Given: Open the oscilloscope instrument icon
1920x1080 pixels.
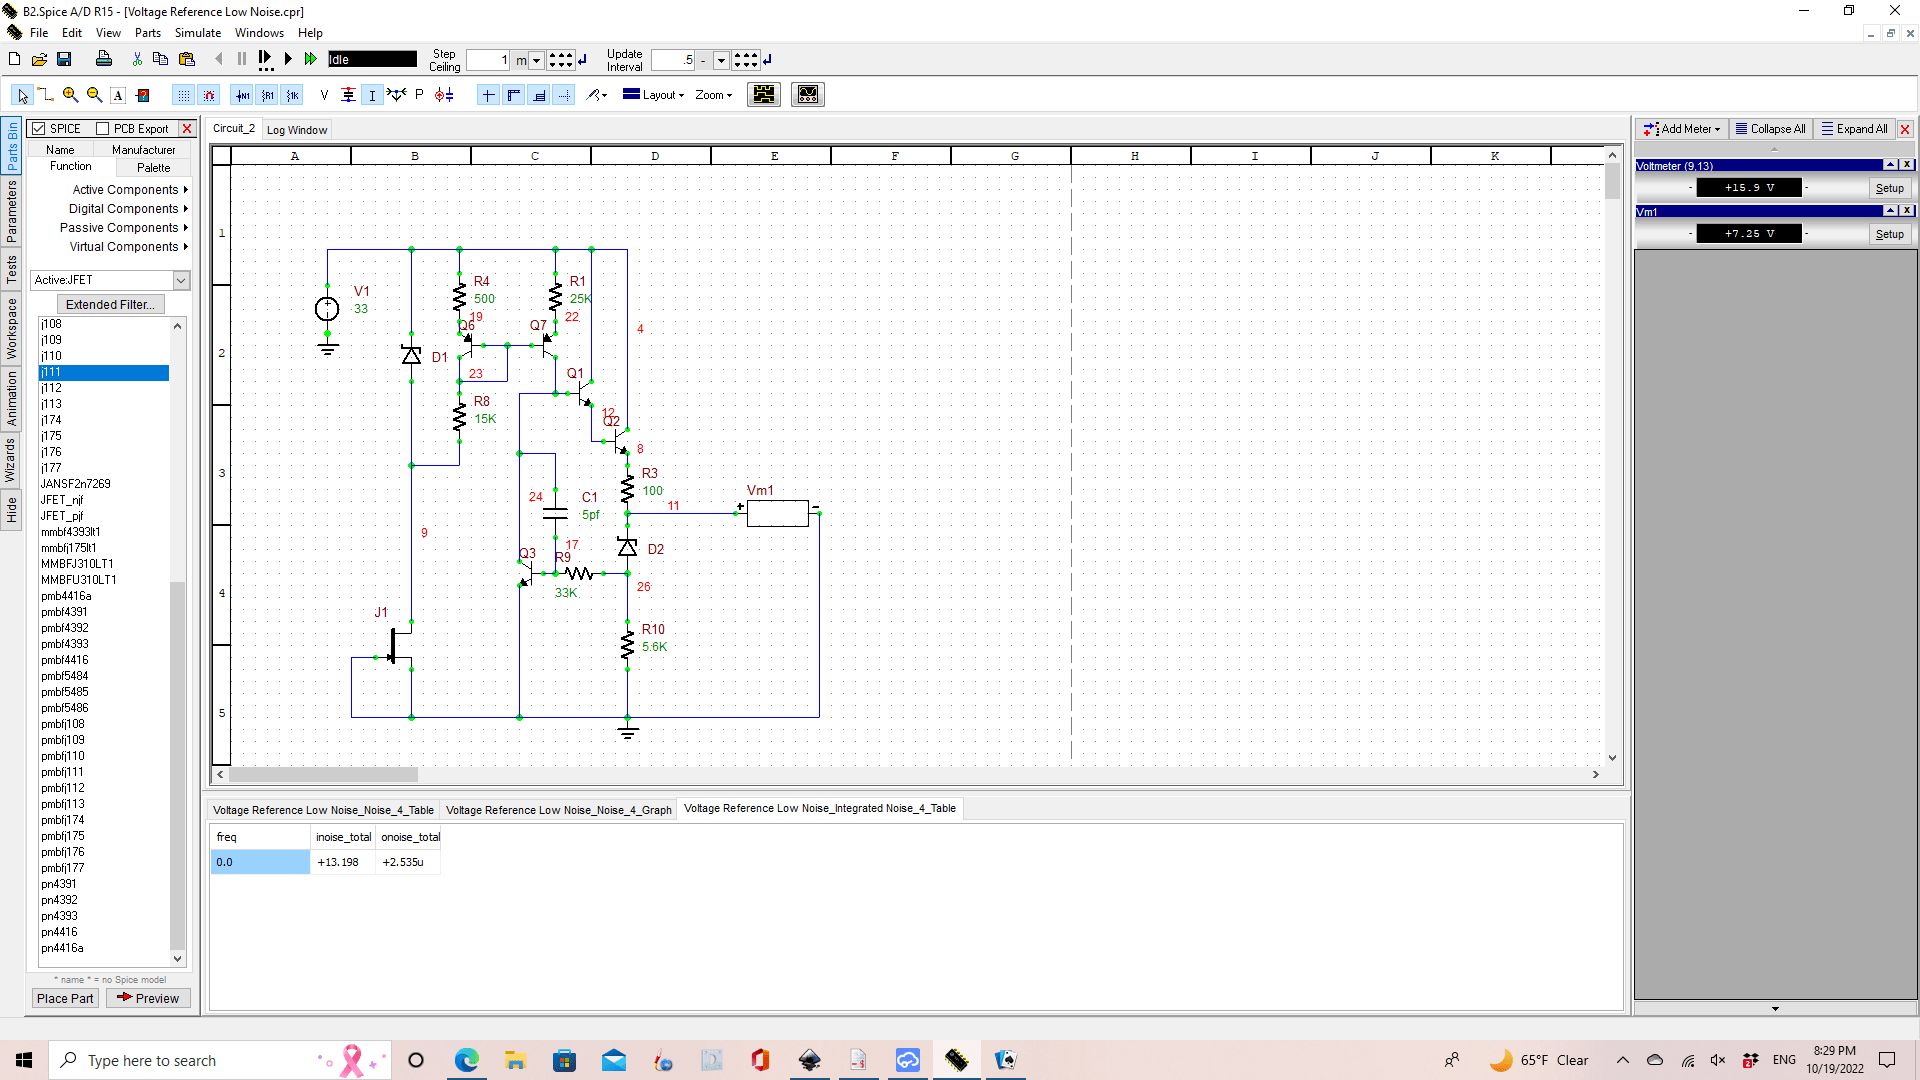Looking at the screenshot, I should [x=808, y=95].
